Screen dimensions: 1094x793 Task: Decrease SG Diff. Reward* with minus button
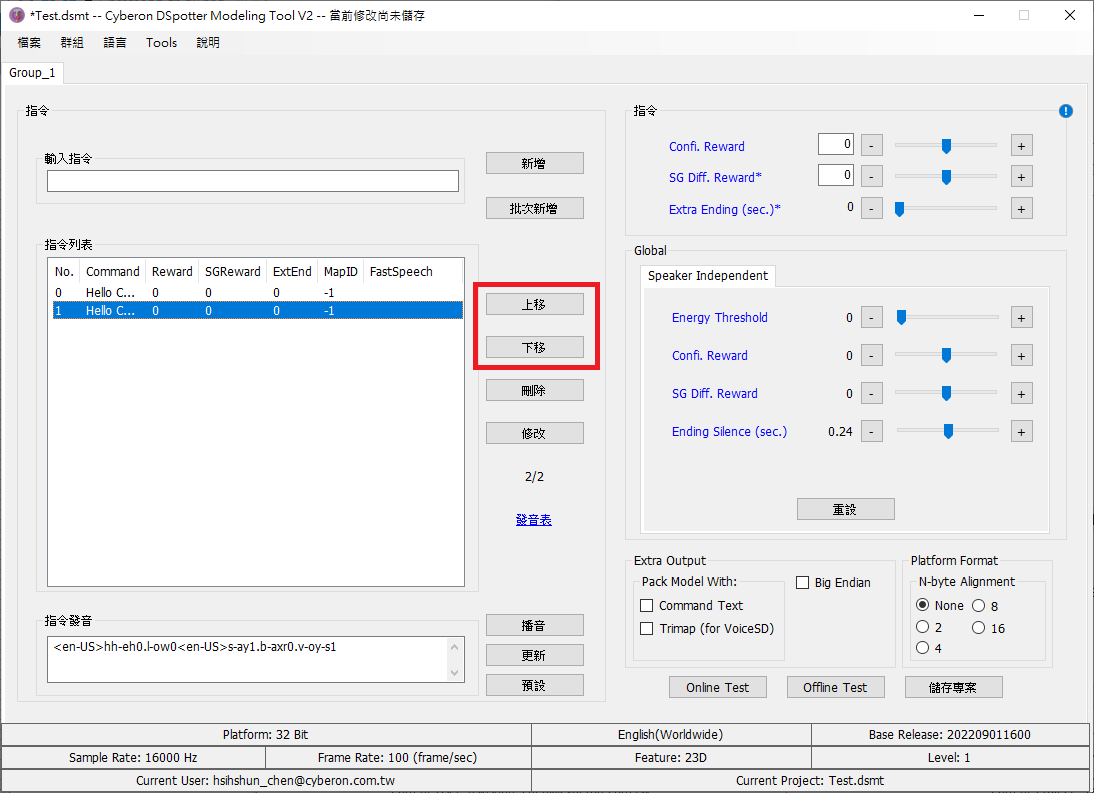872,177
